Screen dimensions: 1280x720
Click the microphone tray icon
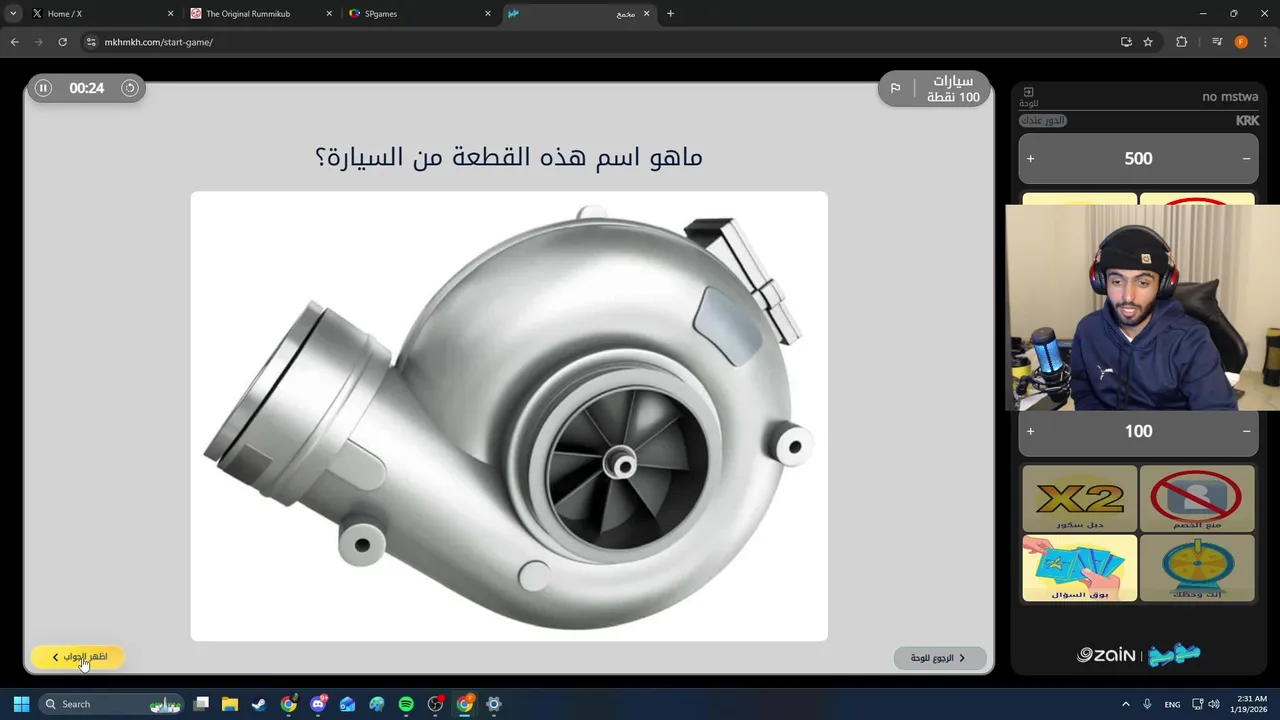1147,704
